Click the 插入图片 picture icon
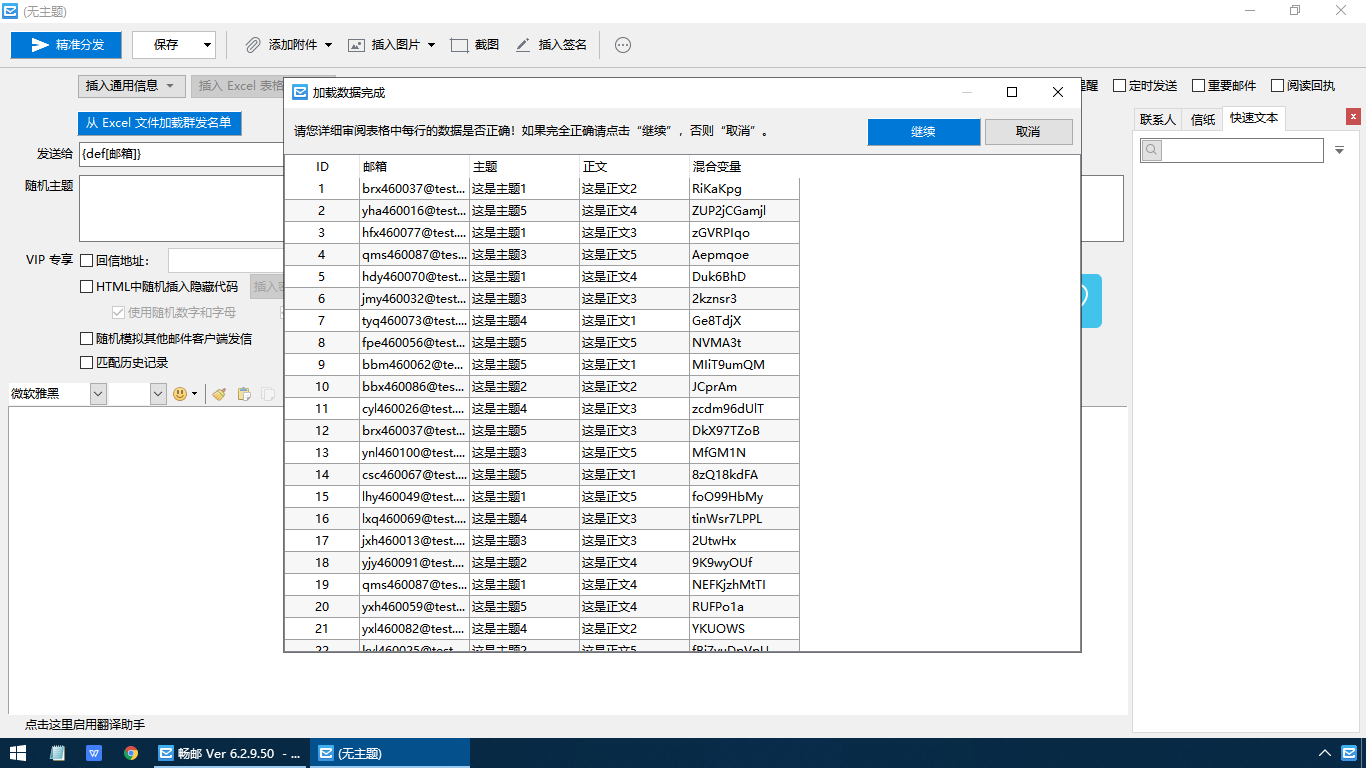The width and height of the screenshot is (1366, 768). (x=356, y=45)
